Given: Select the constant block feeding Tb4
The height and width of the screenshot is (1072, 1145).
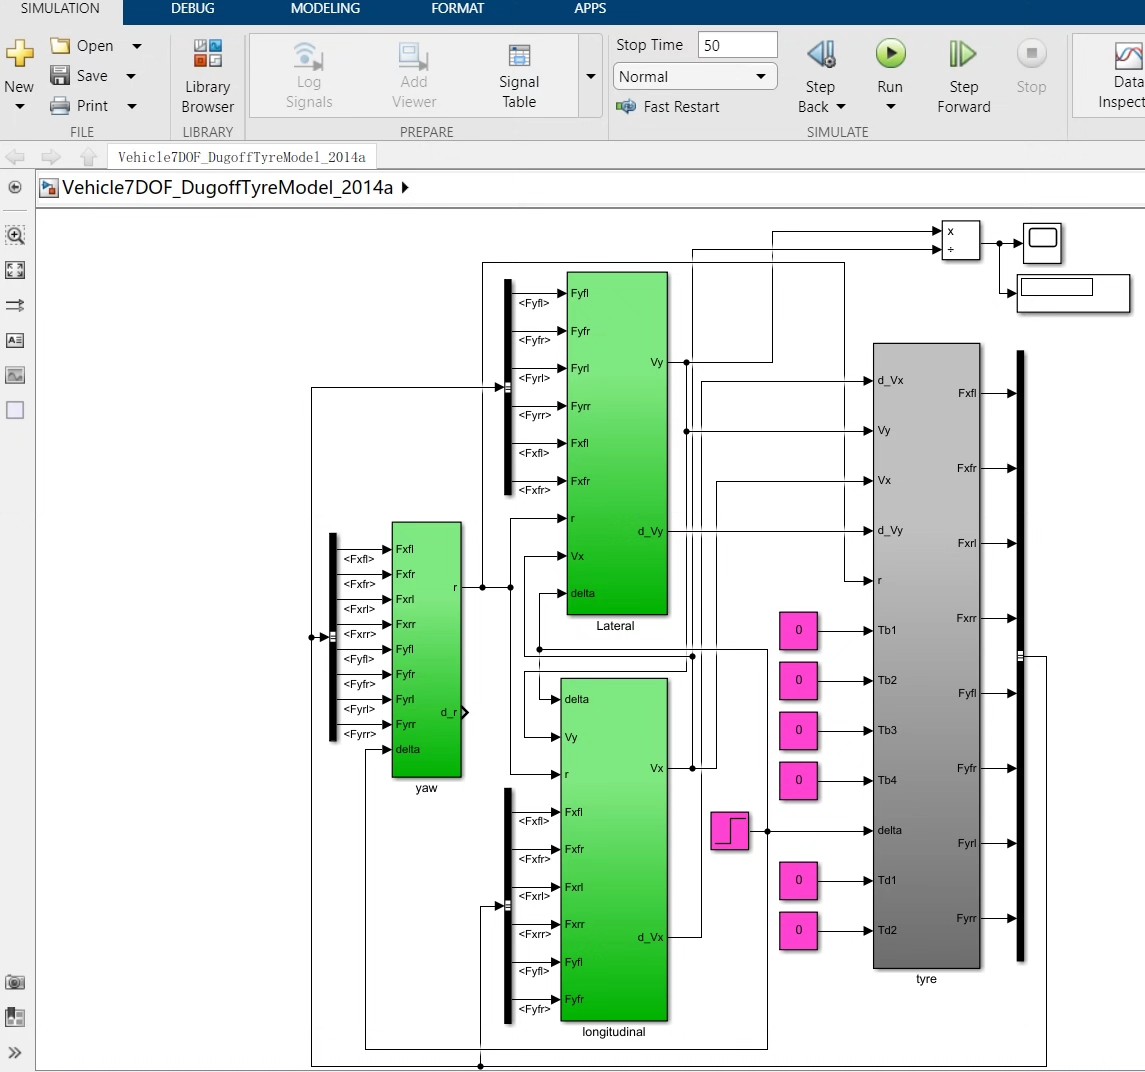Looking at the screenshot, I should (798, 781).
